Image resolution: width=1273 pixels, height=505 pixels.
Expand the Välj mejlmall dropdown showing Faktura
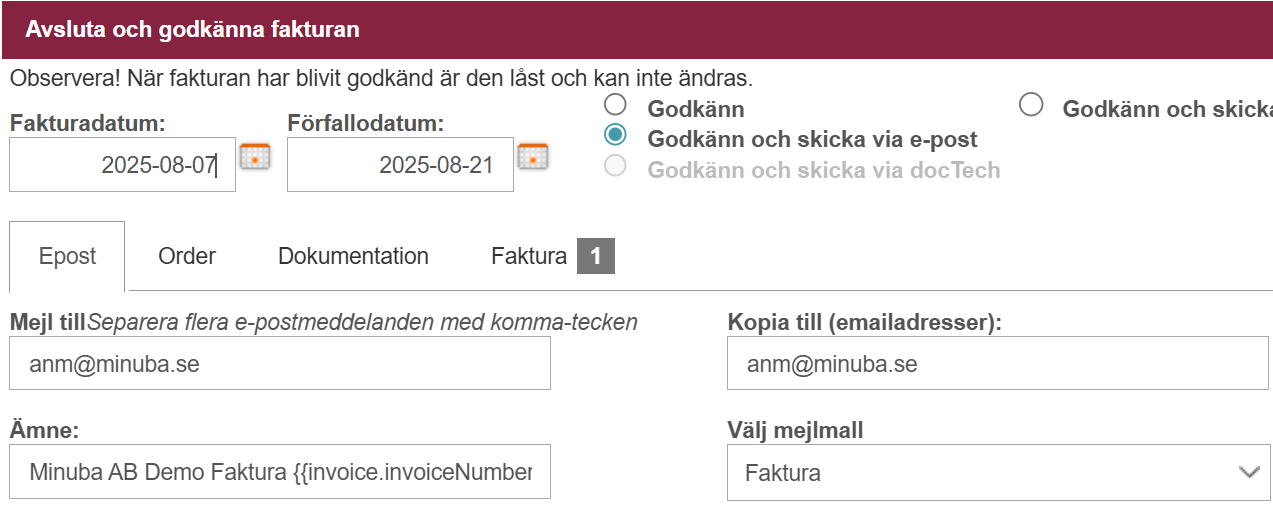click(999, 473)
